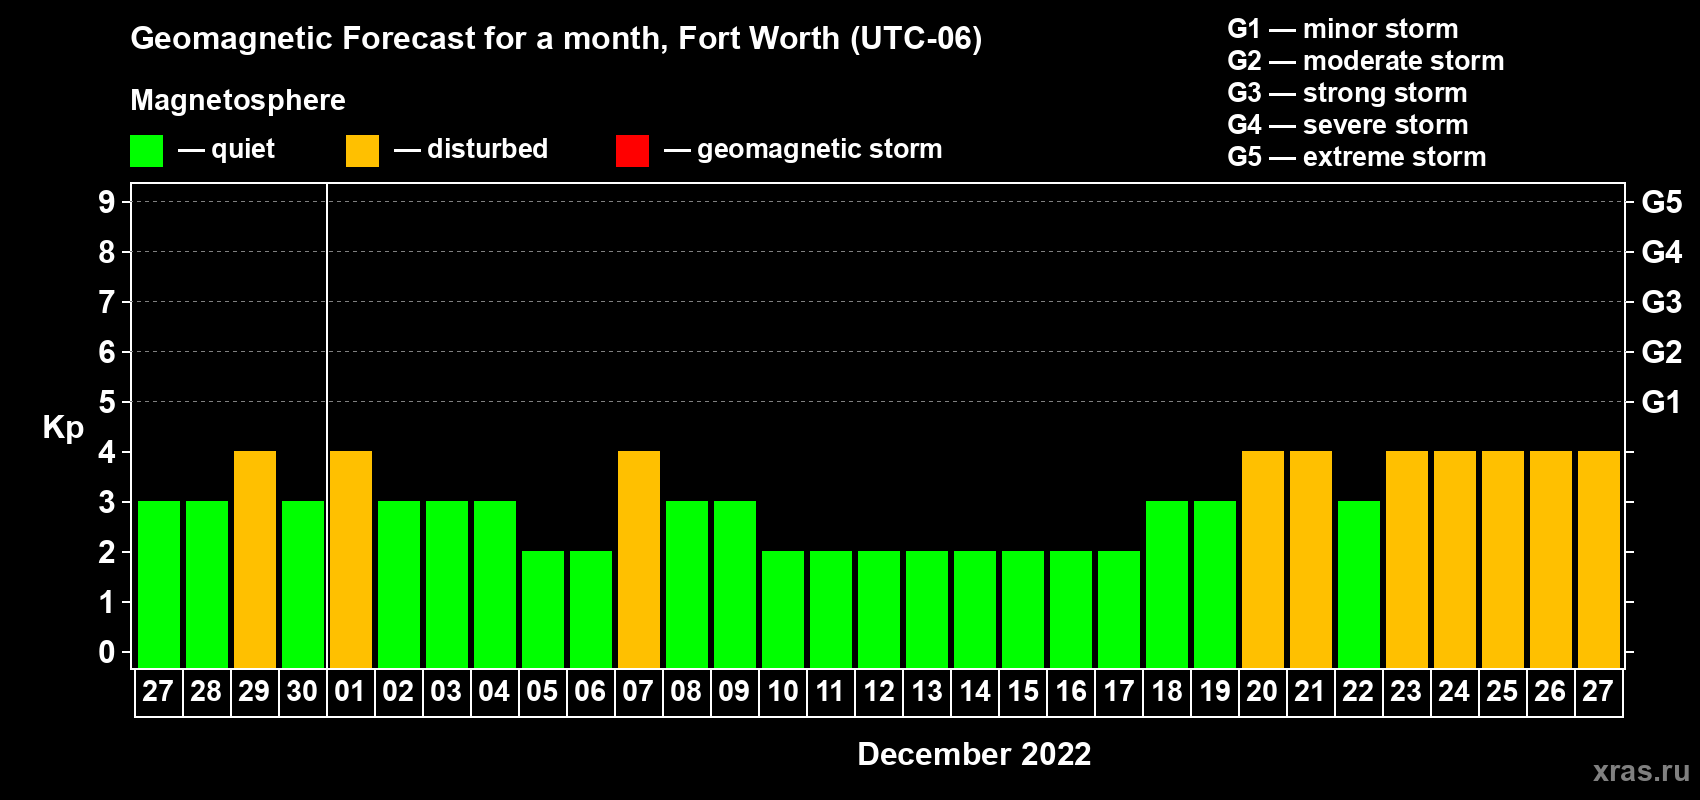The width and height of the screenshot is (1700, 800).
Task: Select the date label 20 on the axis
Action: pos(1262,692)
